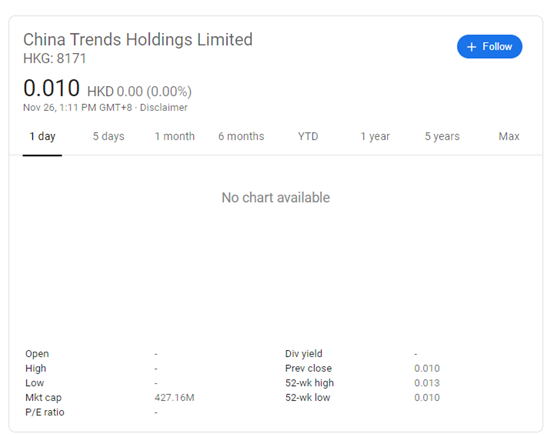The height and width of the screenshot is (434, 554).
Task: Click the Div yield label
Action: coord(304,354)
